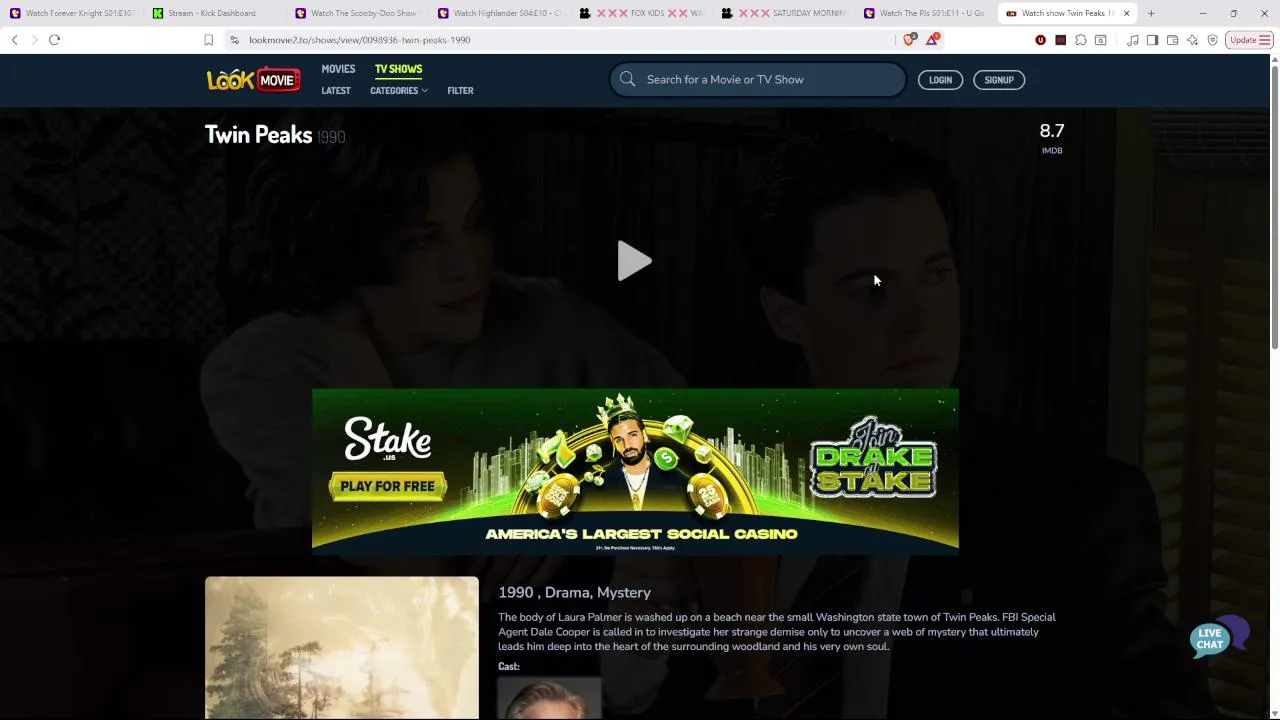Open the uBlock Origin extension icon

(1041, 40)
